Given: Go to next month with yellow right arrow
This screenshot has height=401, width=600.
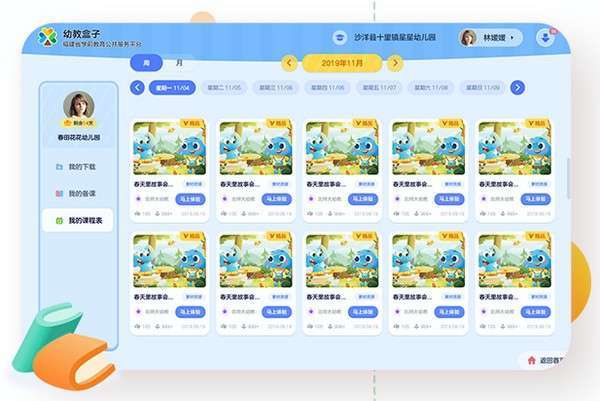Looking at the screenshot, I should [395, 63].
